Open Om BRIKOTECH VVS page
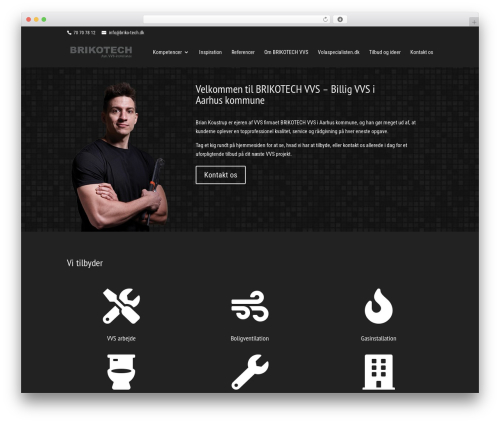 coord(286,52)
